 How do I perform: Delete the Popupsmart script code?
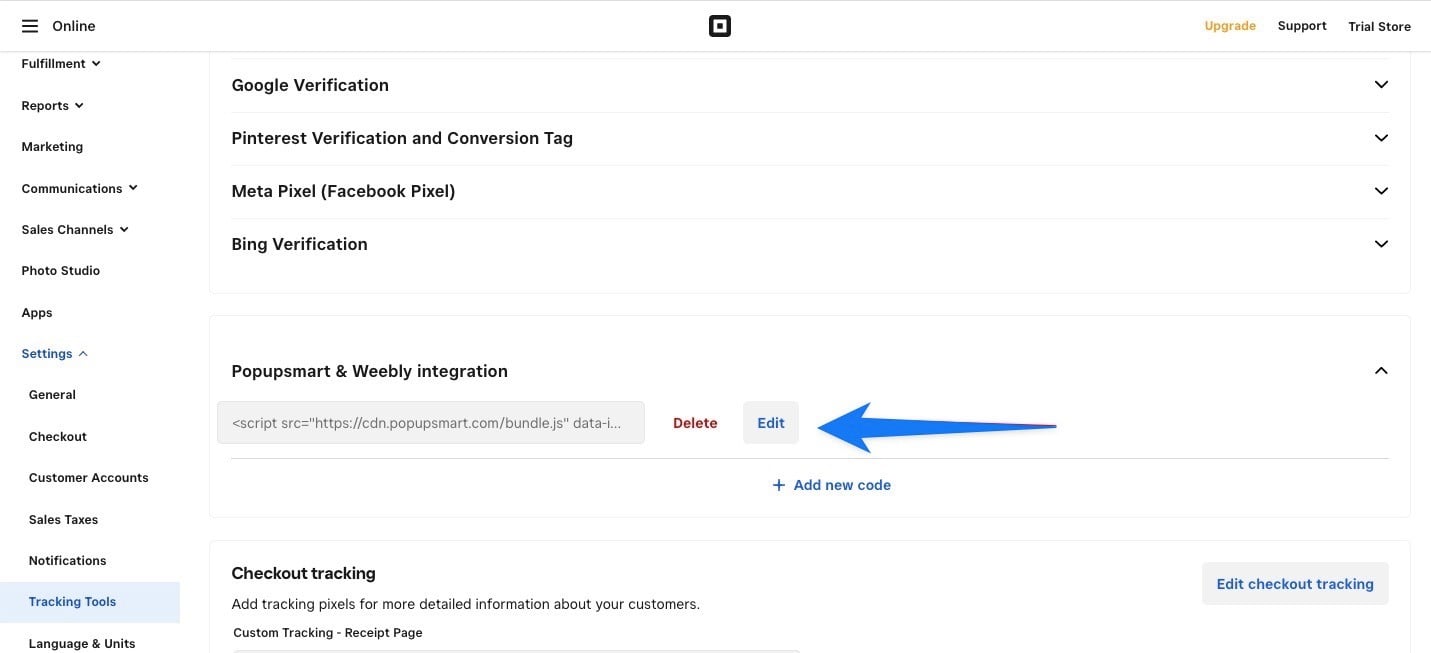coord(695,423)
